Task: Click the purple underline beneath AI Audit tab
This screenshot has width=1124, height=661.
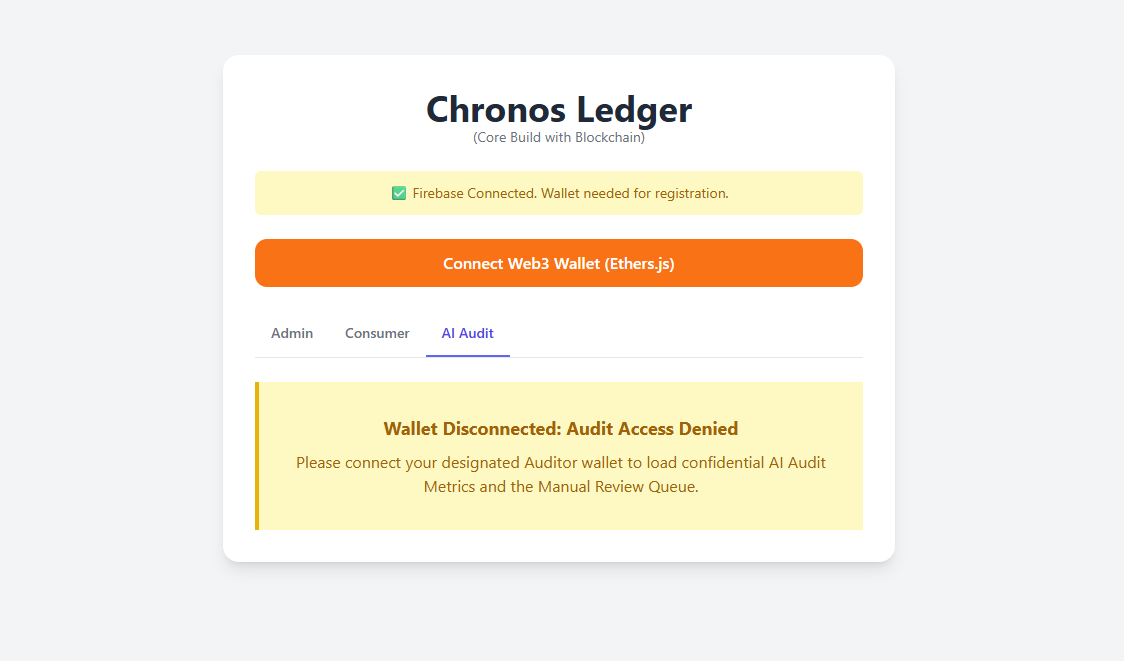Action: point(467,355)
